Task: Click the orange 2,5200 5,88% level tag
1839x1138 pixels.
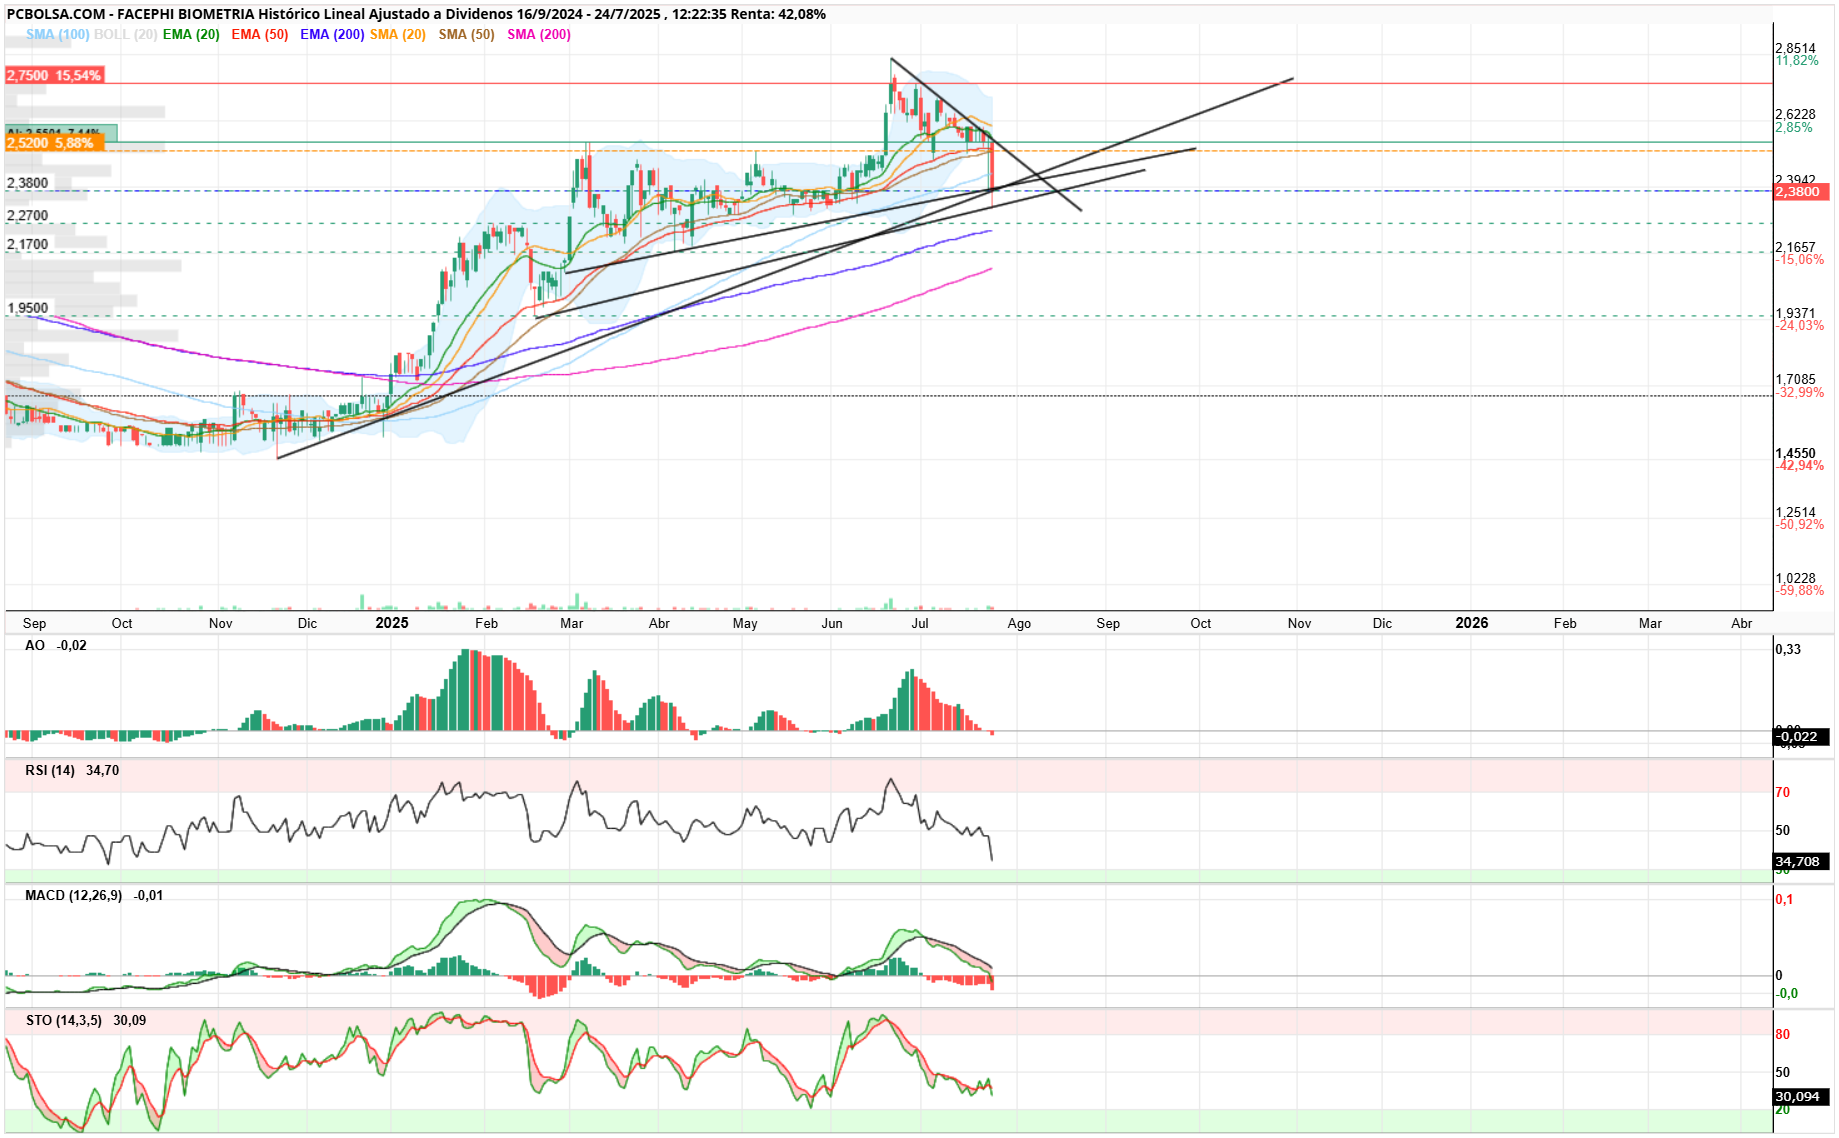Action: 54,143
